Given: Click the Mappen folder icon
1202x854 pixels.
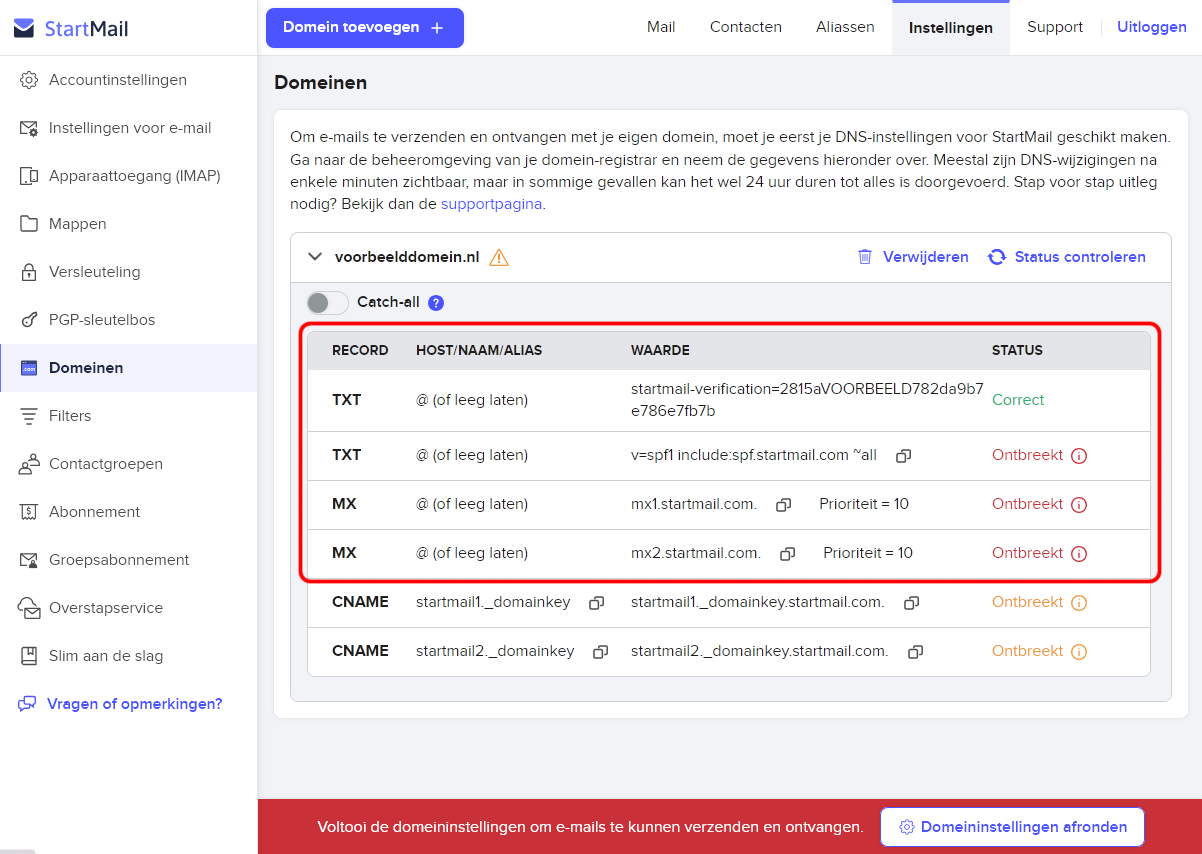Looking at the screenshot, I should 29,224.
